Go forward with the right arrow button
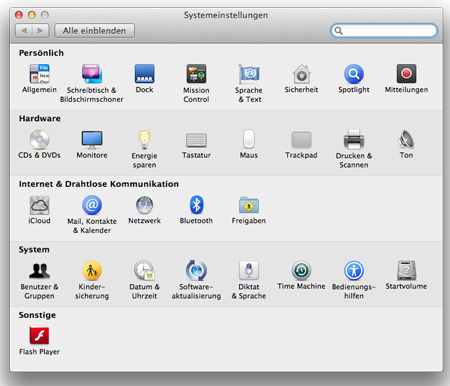The image size is (450, 386). pos(41,31)
